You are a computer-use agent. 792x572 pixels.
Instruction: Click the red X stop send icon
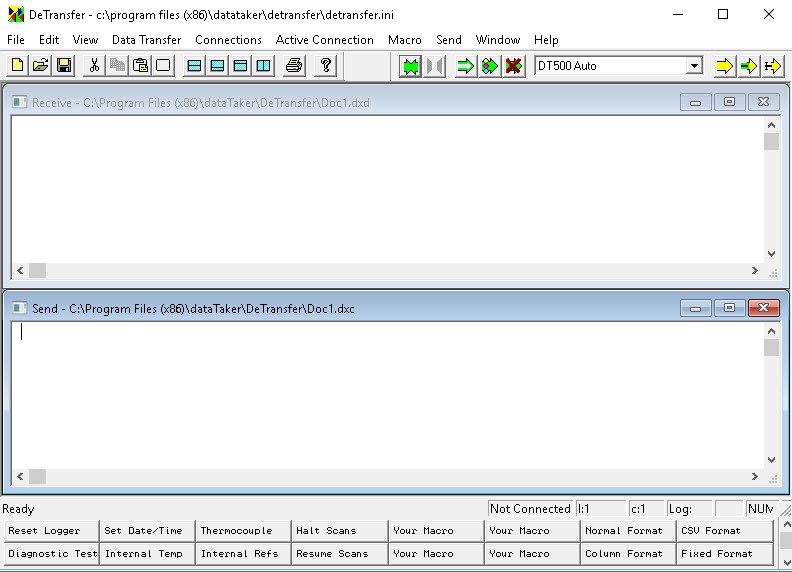[514, 66]
